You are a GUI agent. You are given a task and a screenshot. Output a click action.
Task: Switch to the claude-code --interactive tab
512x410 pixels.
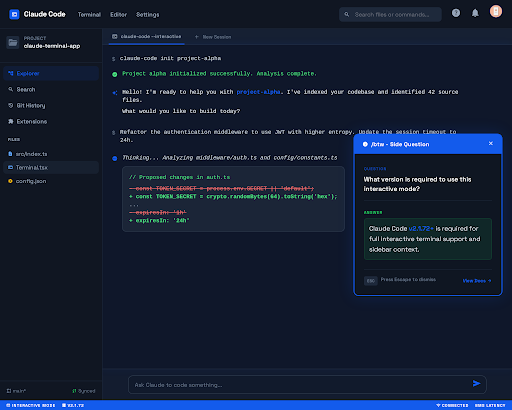coord(147,36)
